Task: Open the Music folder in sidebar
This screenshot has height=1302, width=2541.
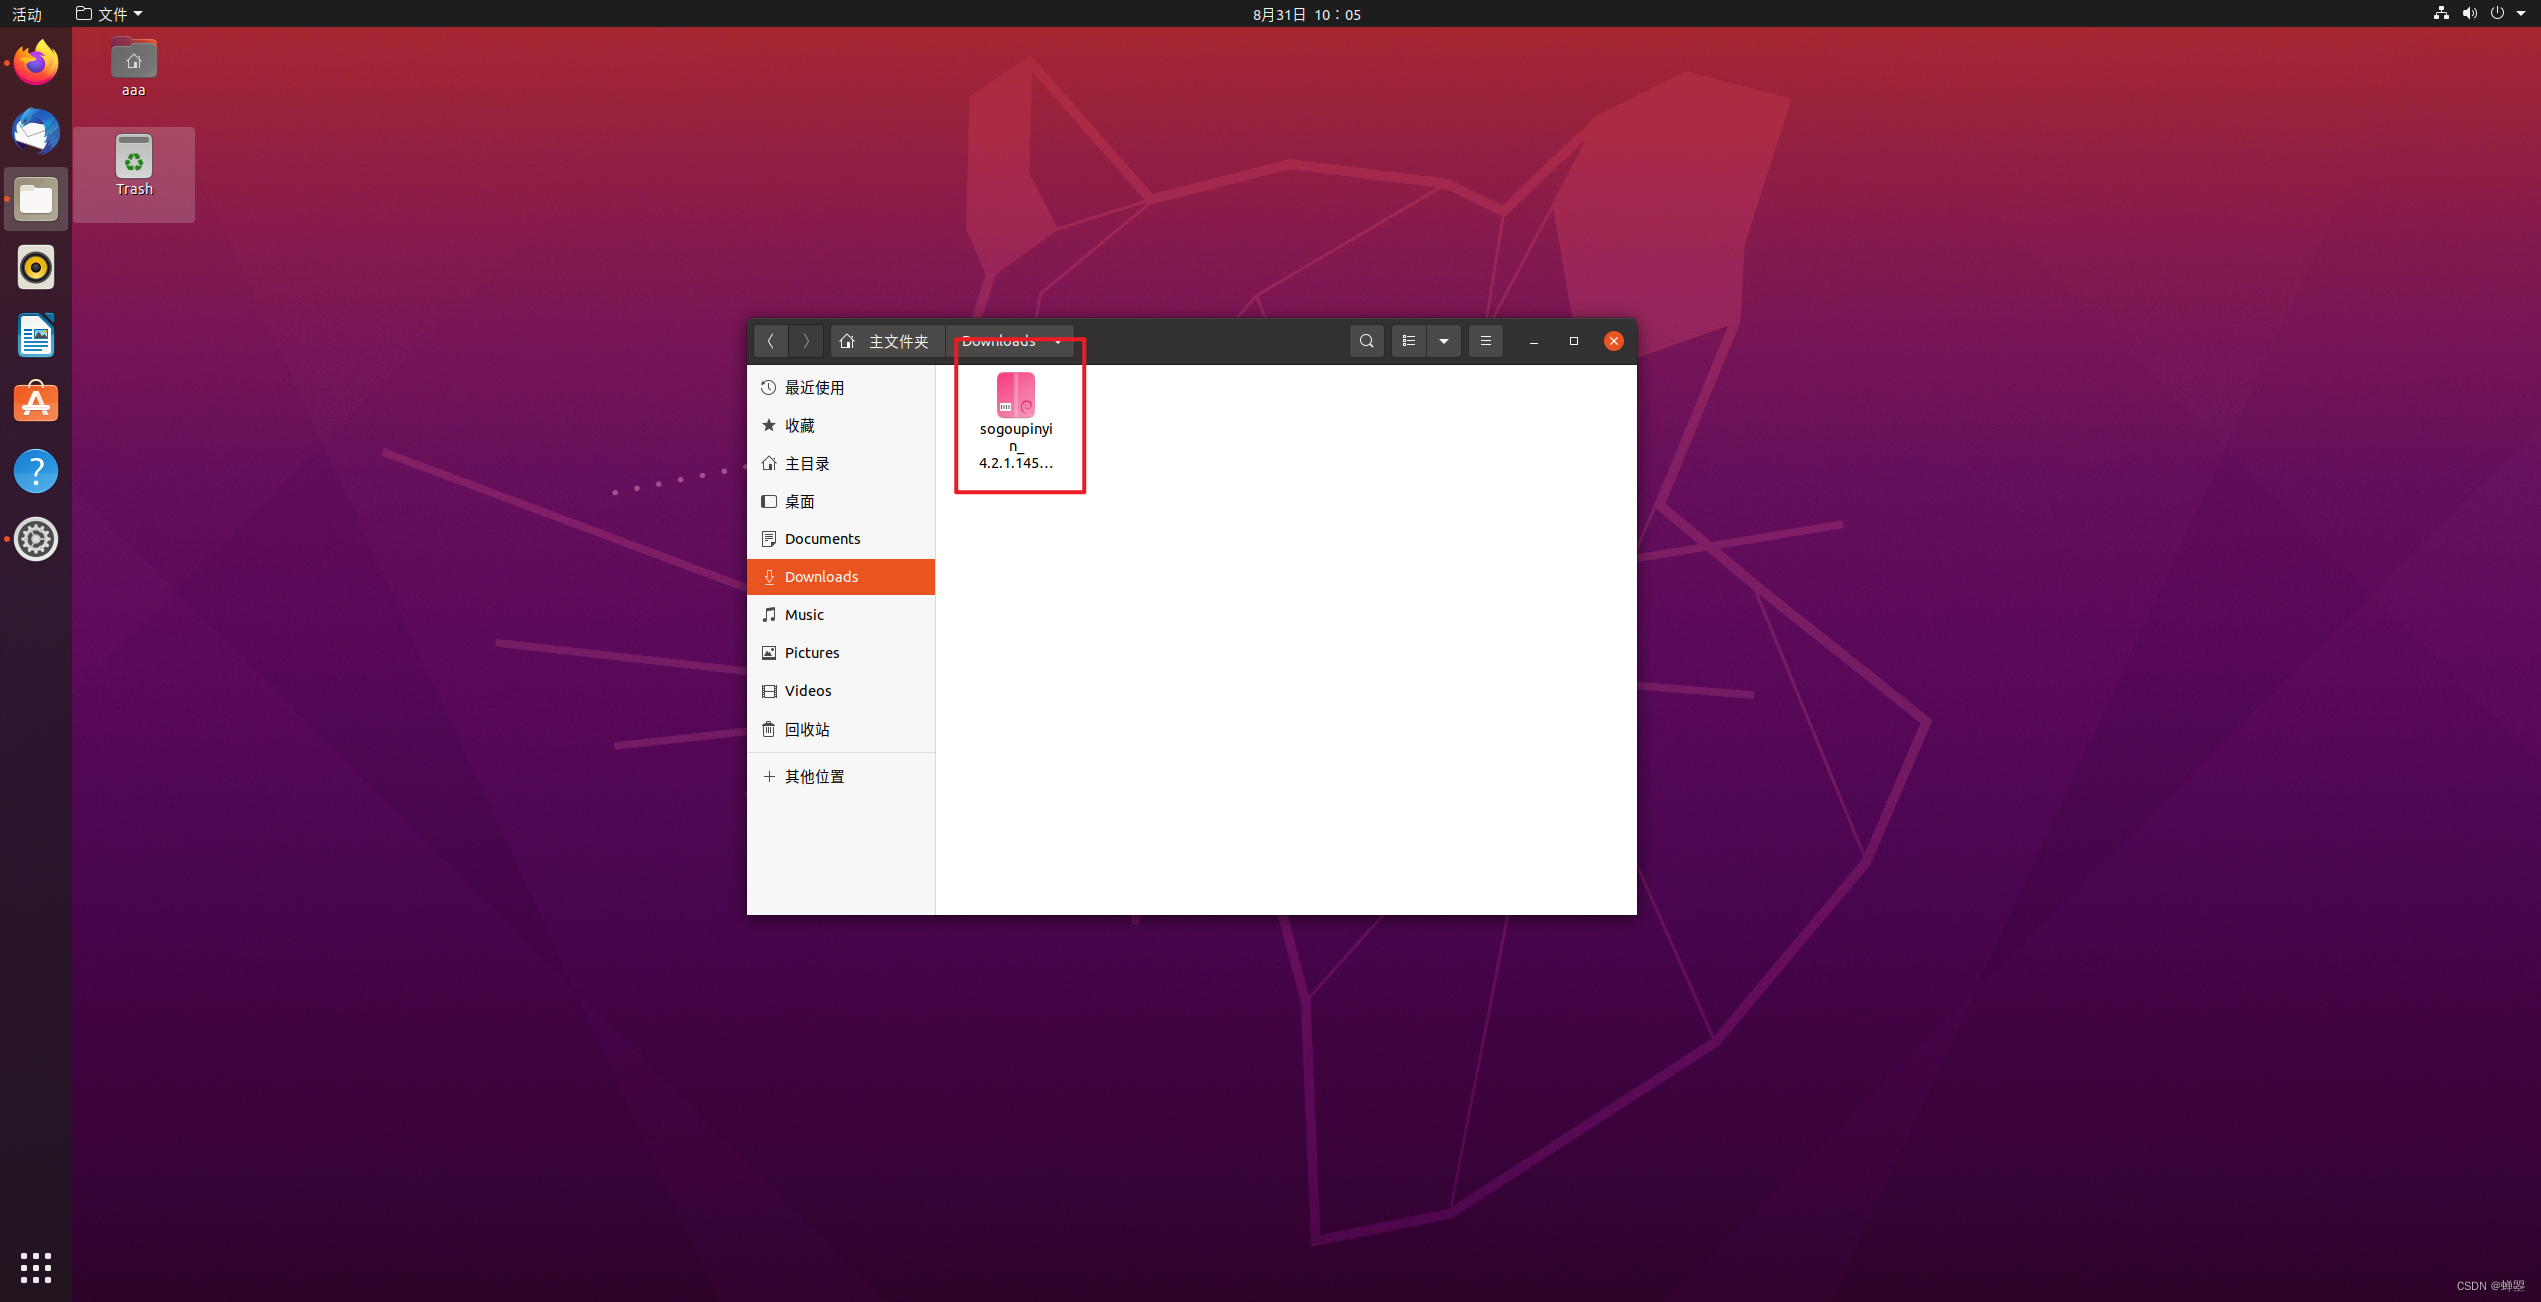Action: 804,615
